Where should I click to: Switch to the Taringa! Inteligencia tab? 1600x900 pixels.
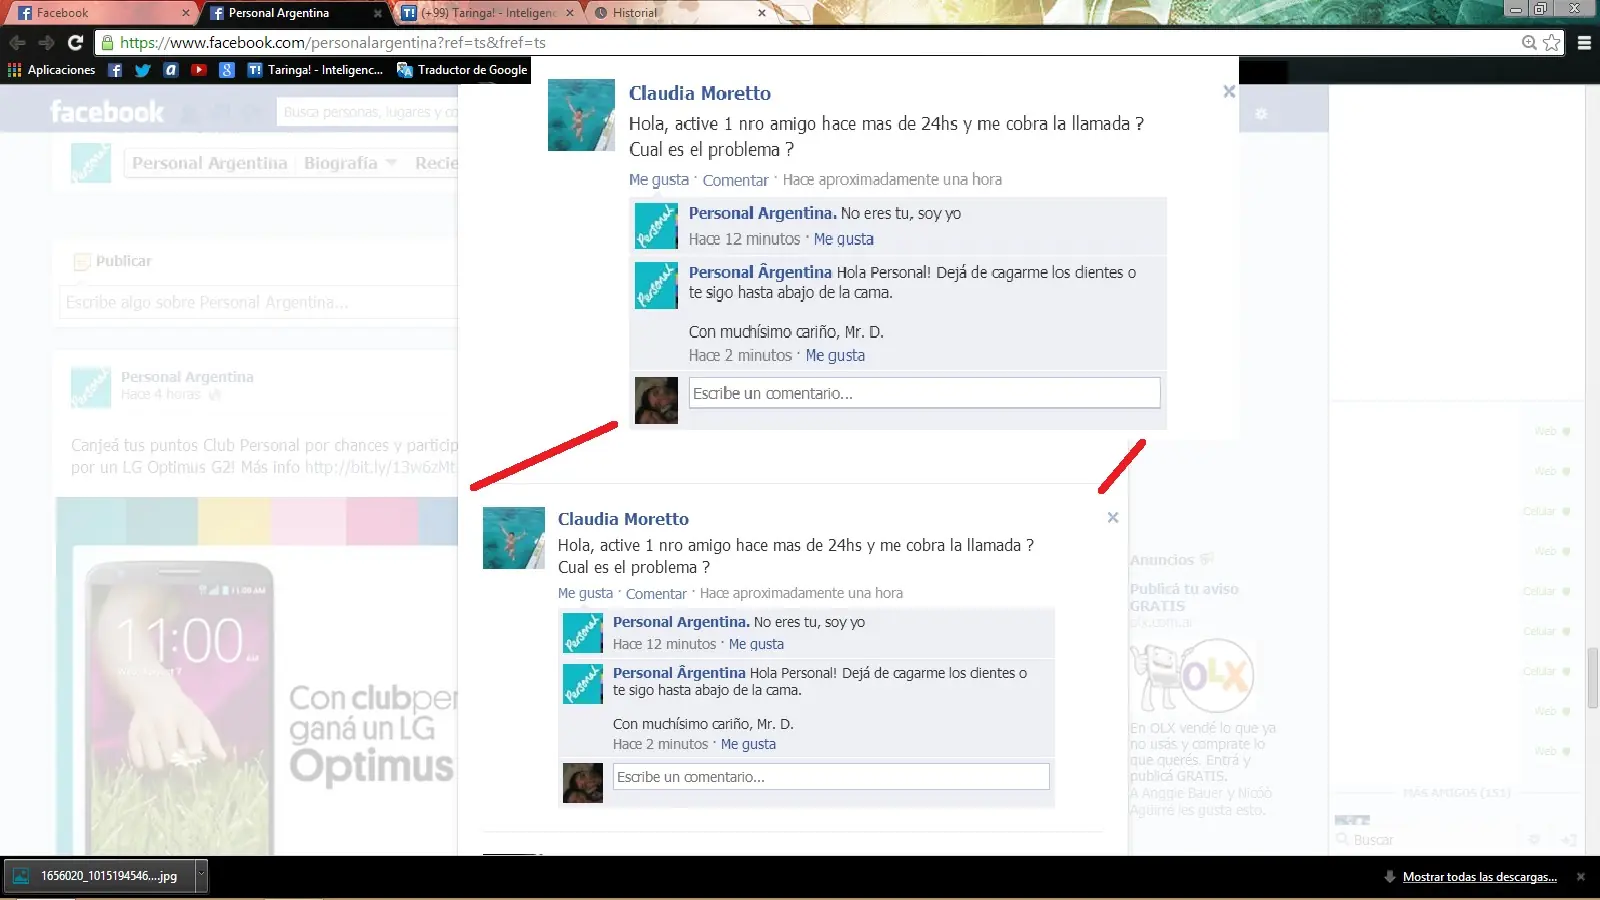pyautogui.click(x=487, y=13)
